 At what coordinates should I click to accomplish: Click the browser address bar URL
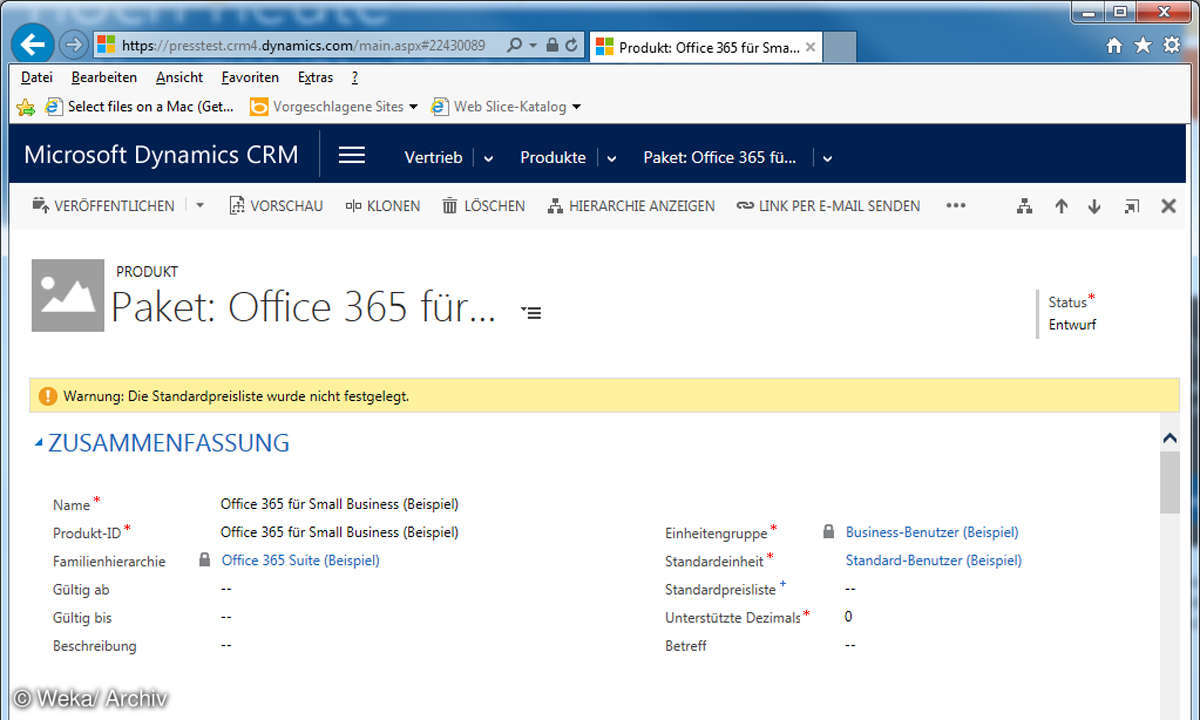(303, 45)
